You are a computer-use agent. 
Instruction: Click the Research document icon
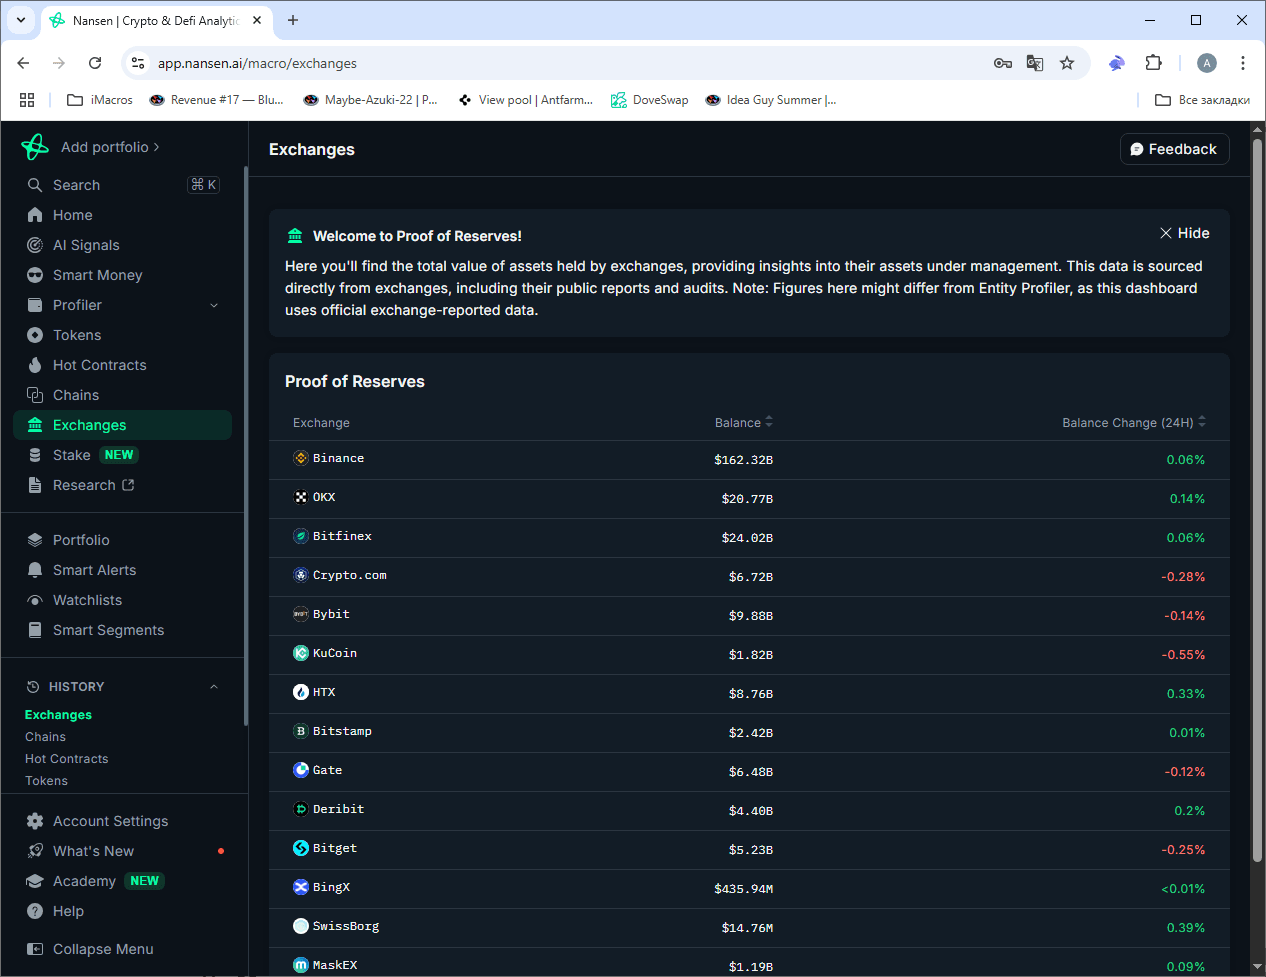pyautogui.click(x=35, y=485)
